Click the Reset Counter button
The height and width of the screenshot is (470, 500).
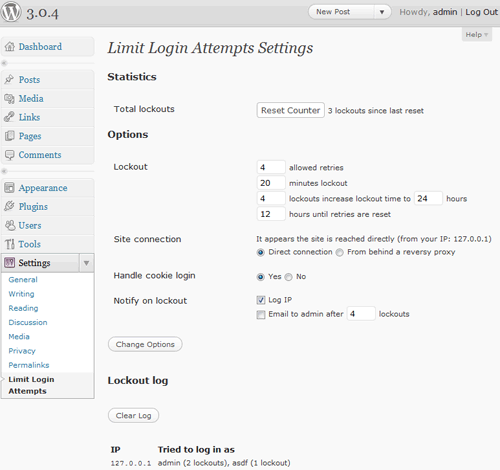tap(290, 110)
